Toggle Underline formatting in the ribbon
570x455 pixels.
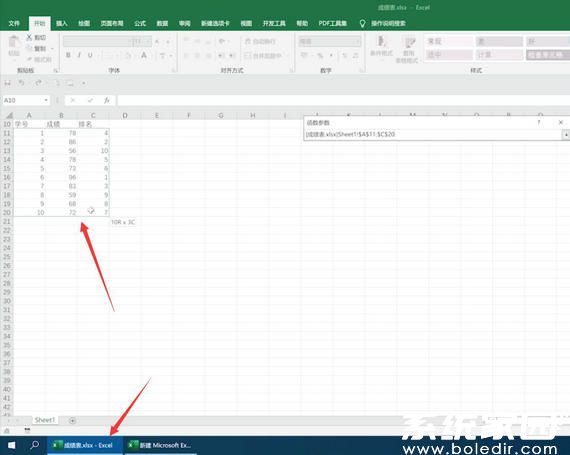pyautogui.click(x=90, y=55)
